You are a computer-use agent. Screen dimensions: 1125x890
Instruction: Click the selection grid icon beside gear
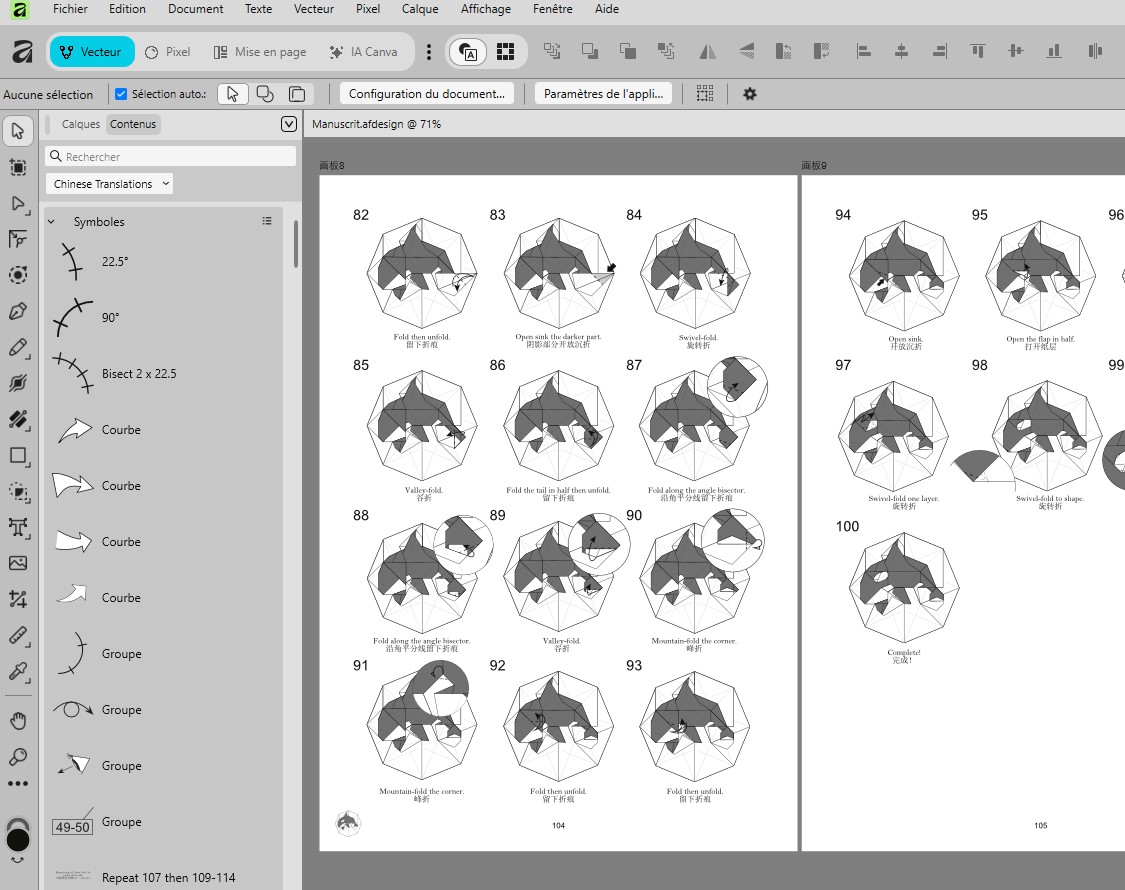click(x=705, y=94)
